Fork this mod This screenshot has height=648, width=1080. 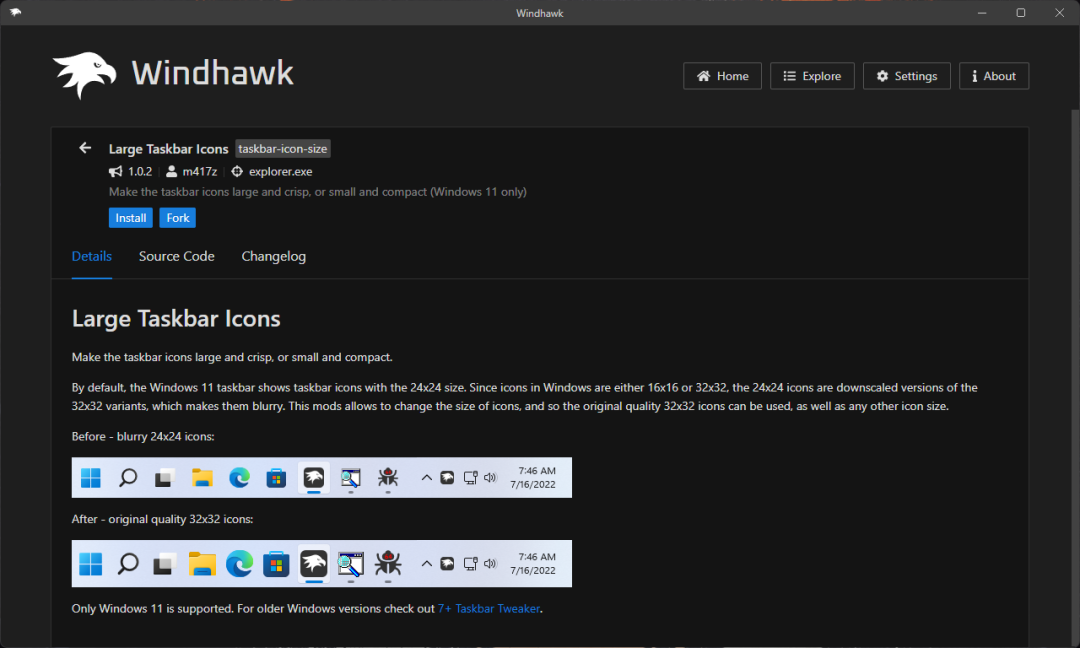[178, 218]
